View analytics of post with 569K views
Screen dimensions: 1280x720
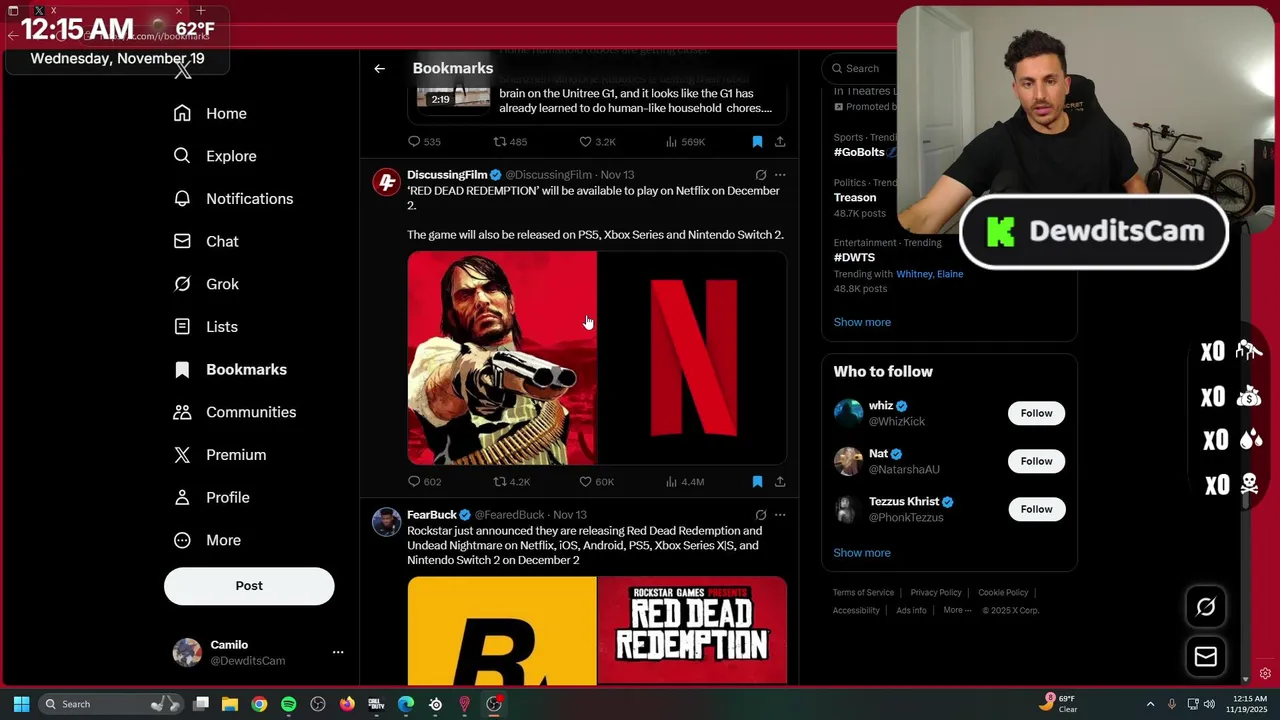coord(685,142)
